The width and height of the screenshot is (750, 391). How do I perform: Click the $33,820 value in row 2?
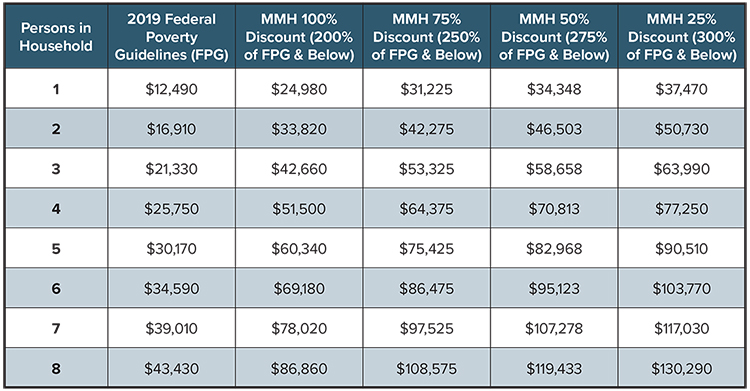point(299,129)
